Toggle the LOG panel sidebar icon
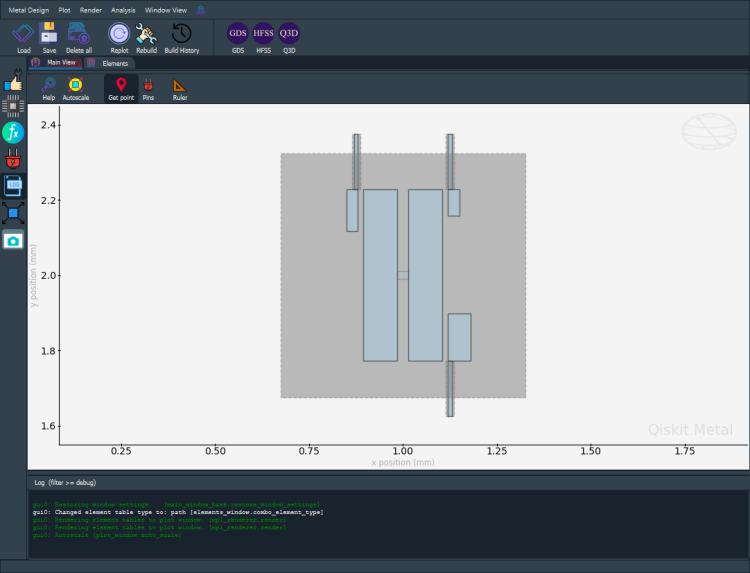Image resolution: width=750 pixels, height=573 pixels. [x=13, y=186]
